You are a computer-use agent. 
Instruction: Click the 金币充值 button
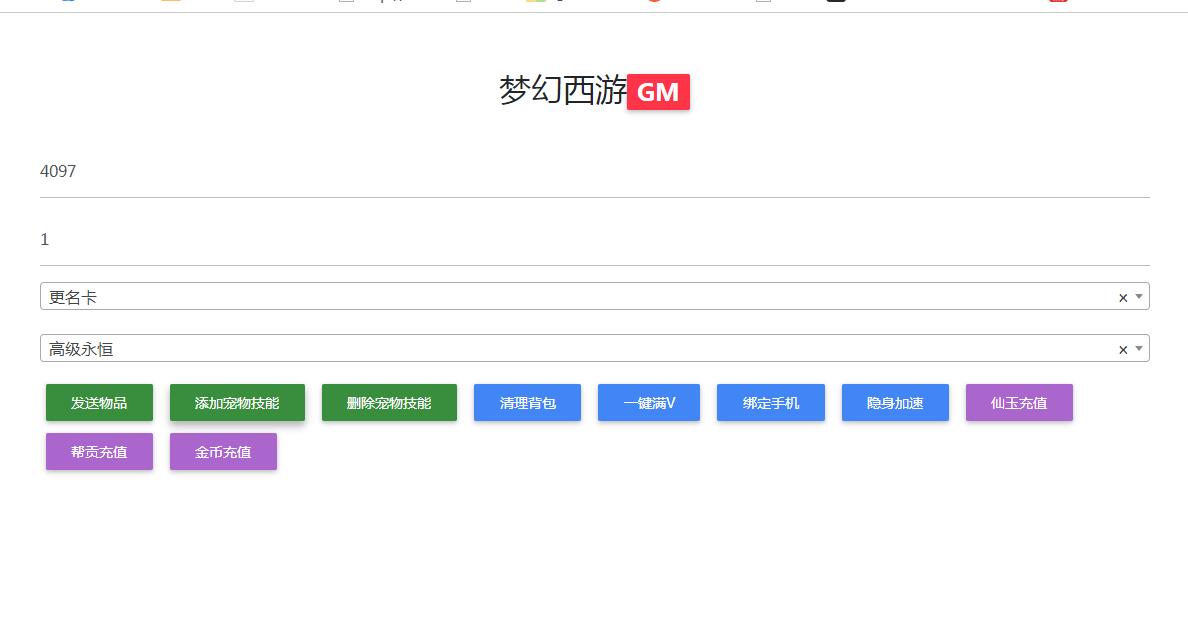point(223,452)
